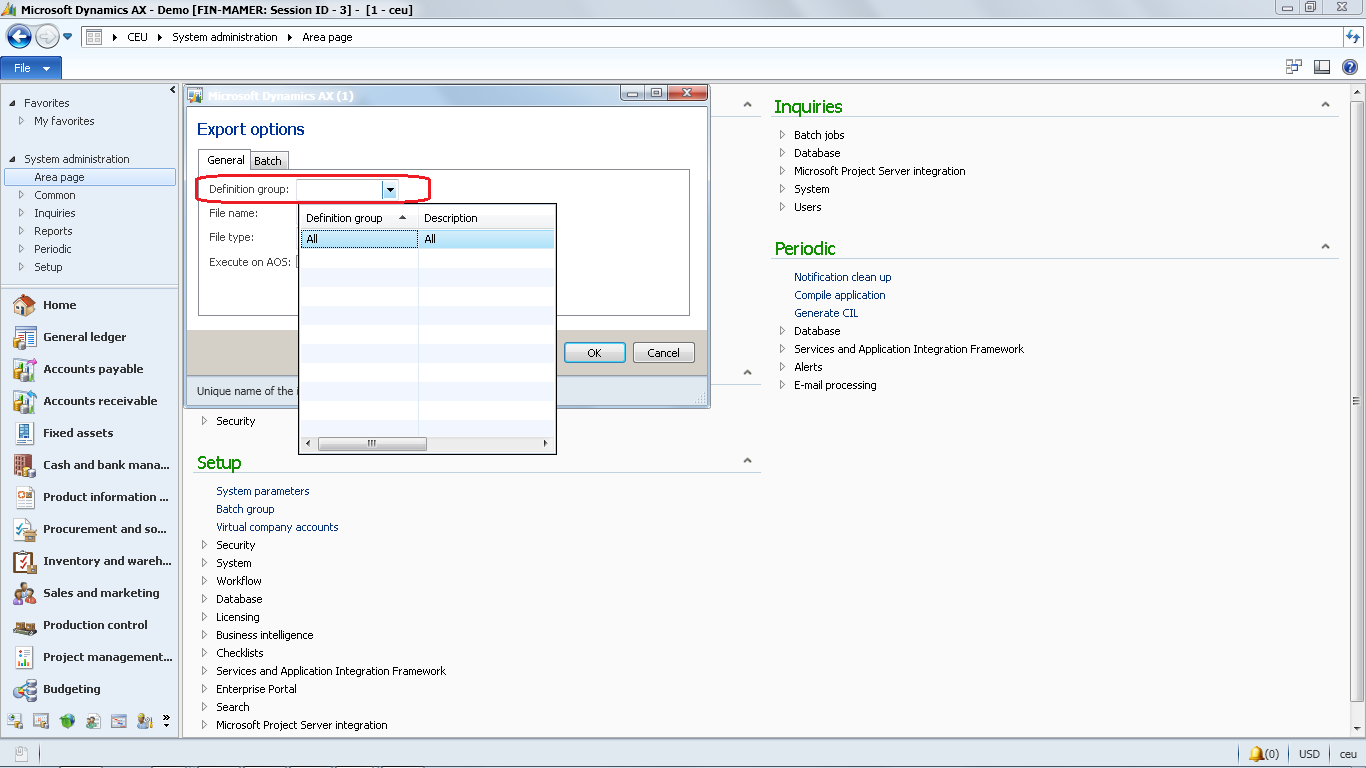
Task: Expand My favorites tree node
Action: point(22,121)
